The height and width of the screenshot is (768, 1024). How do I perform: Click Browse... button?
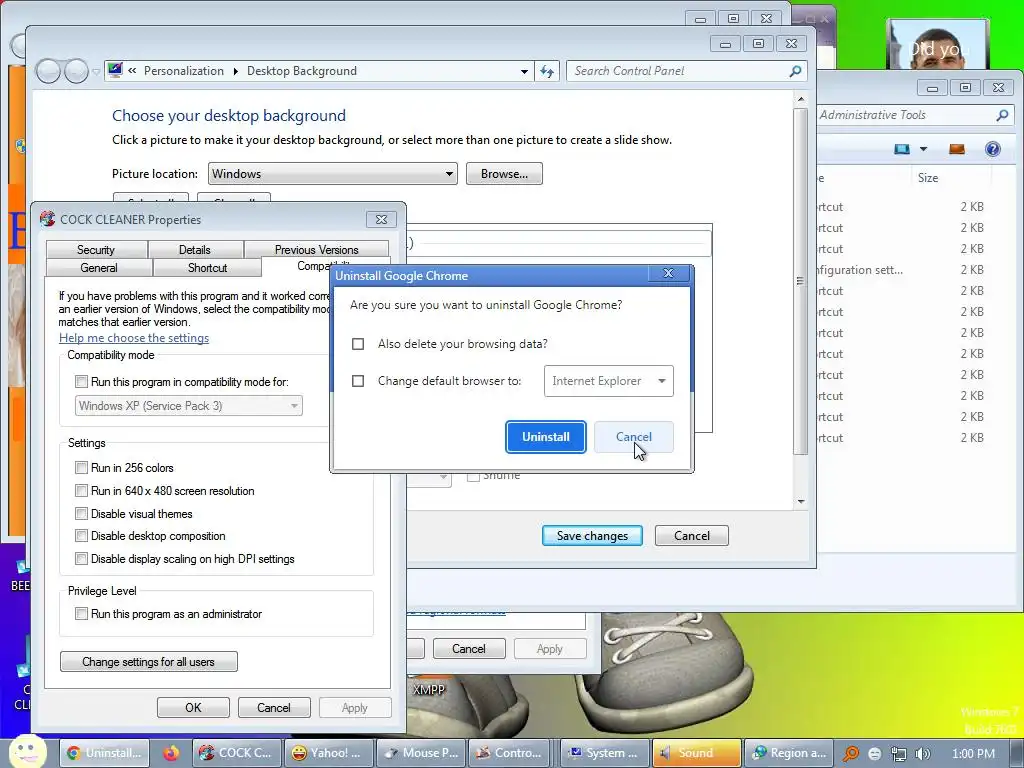coord(504,174)
